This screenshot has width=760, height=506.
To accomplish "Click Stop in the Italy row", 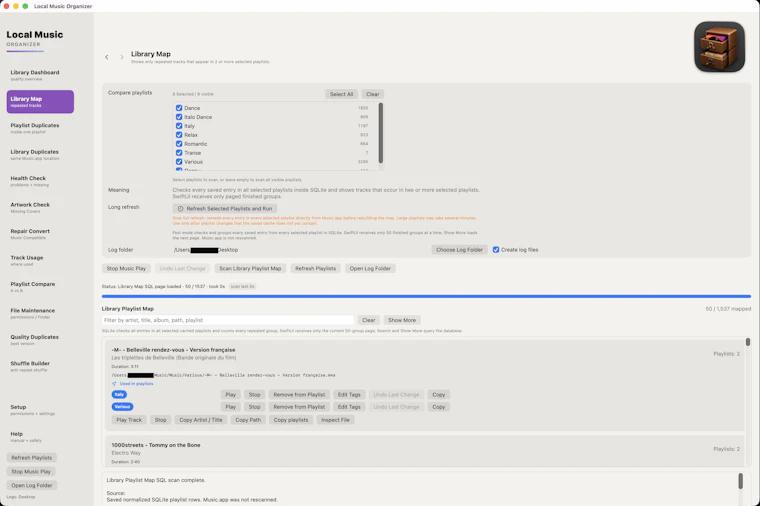I will (x=254, y=395).
